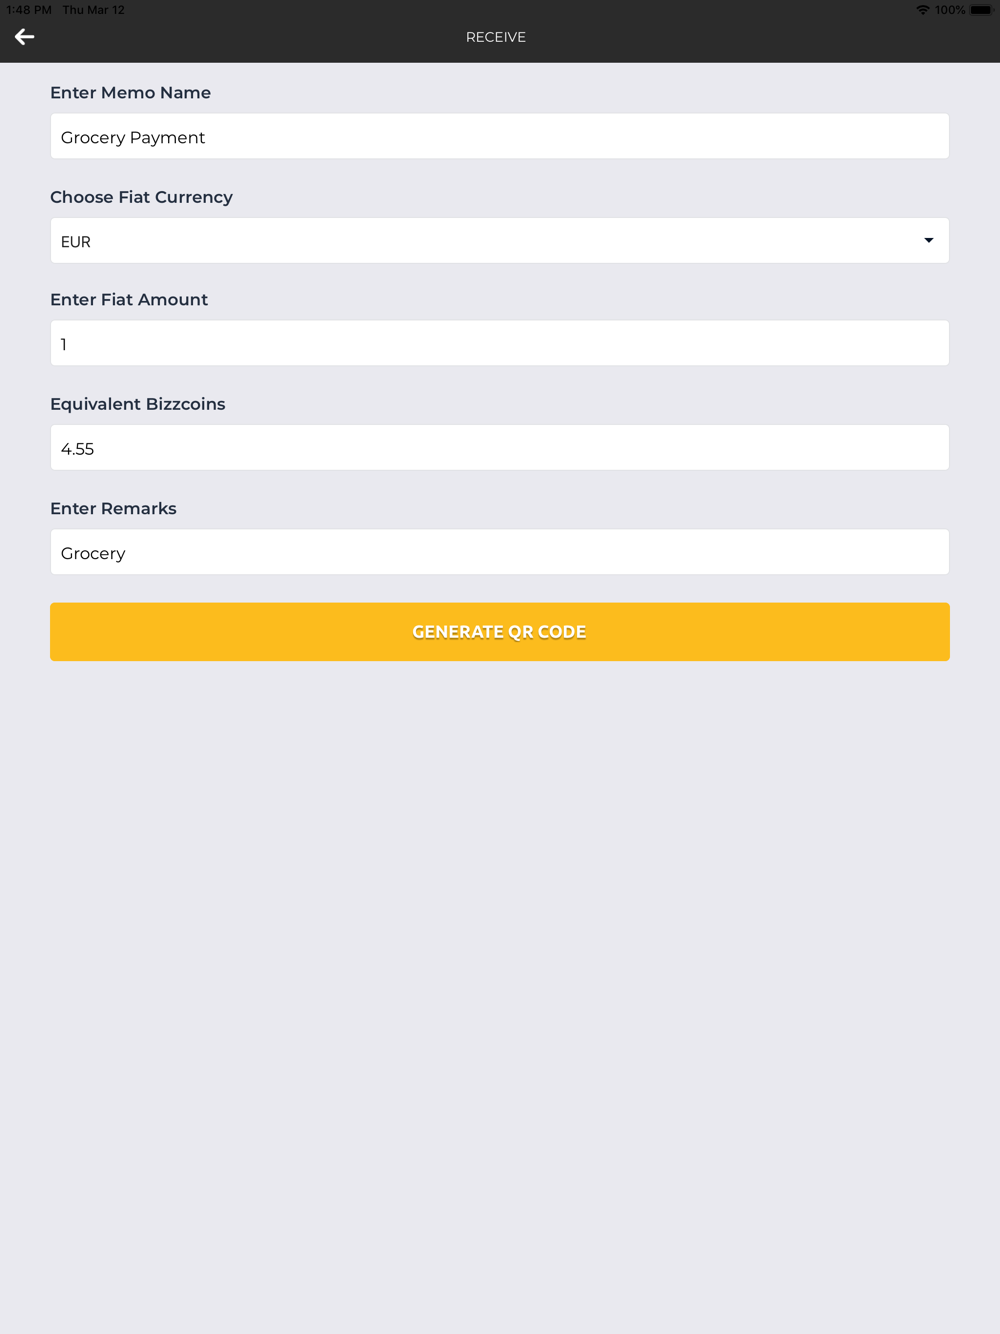1000x1334 pixels.
Task: Click the dropdown caret in currency field
Action: 928,240
